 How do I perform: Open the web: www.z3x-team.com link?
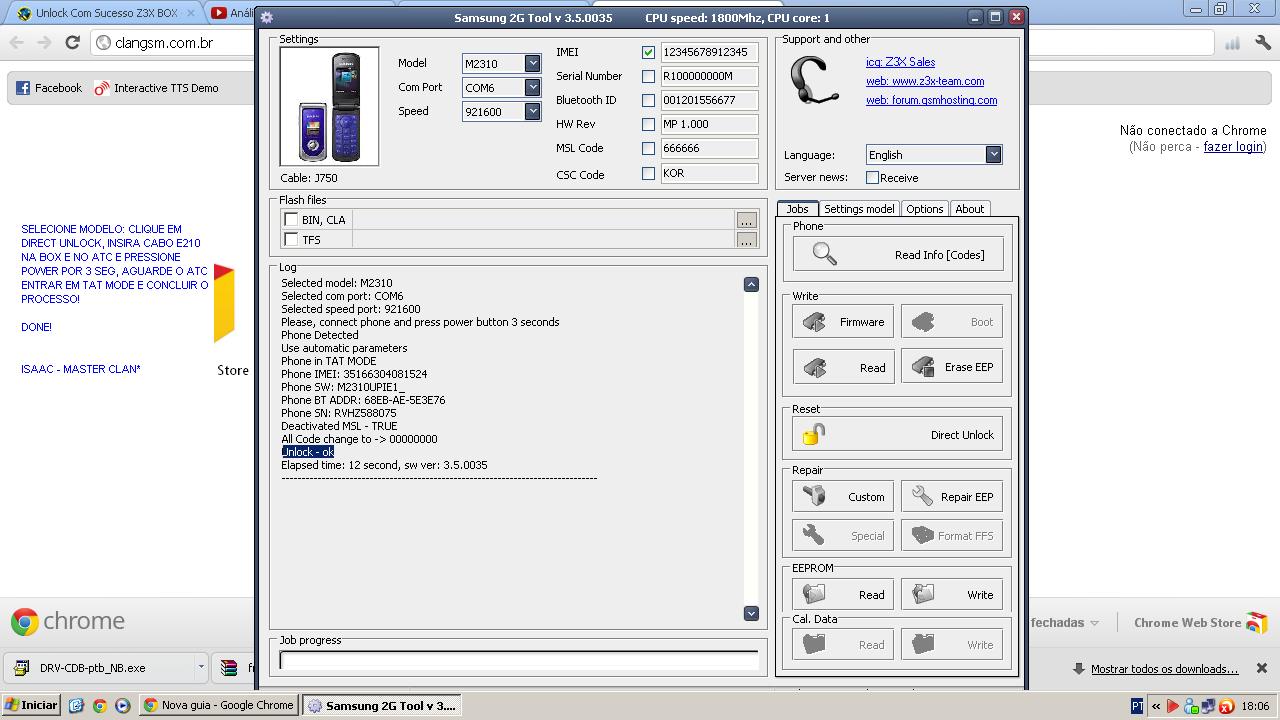[925, 81]
